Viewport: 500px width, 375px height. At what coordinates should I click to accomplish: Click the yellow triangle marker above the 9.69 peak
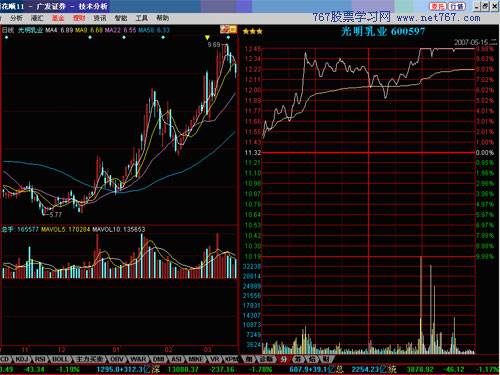[207, 38]
